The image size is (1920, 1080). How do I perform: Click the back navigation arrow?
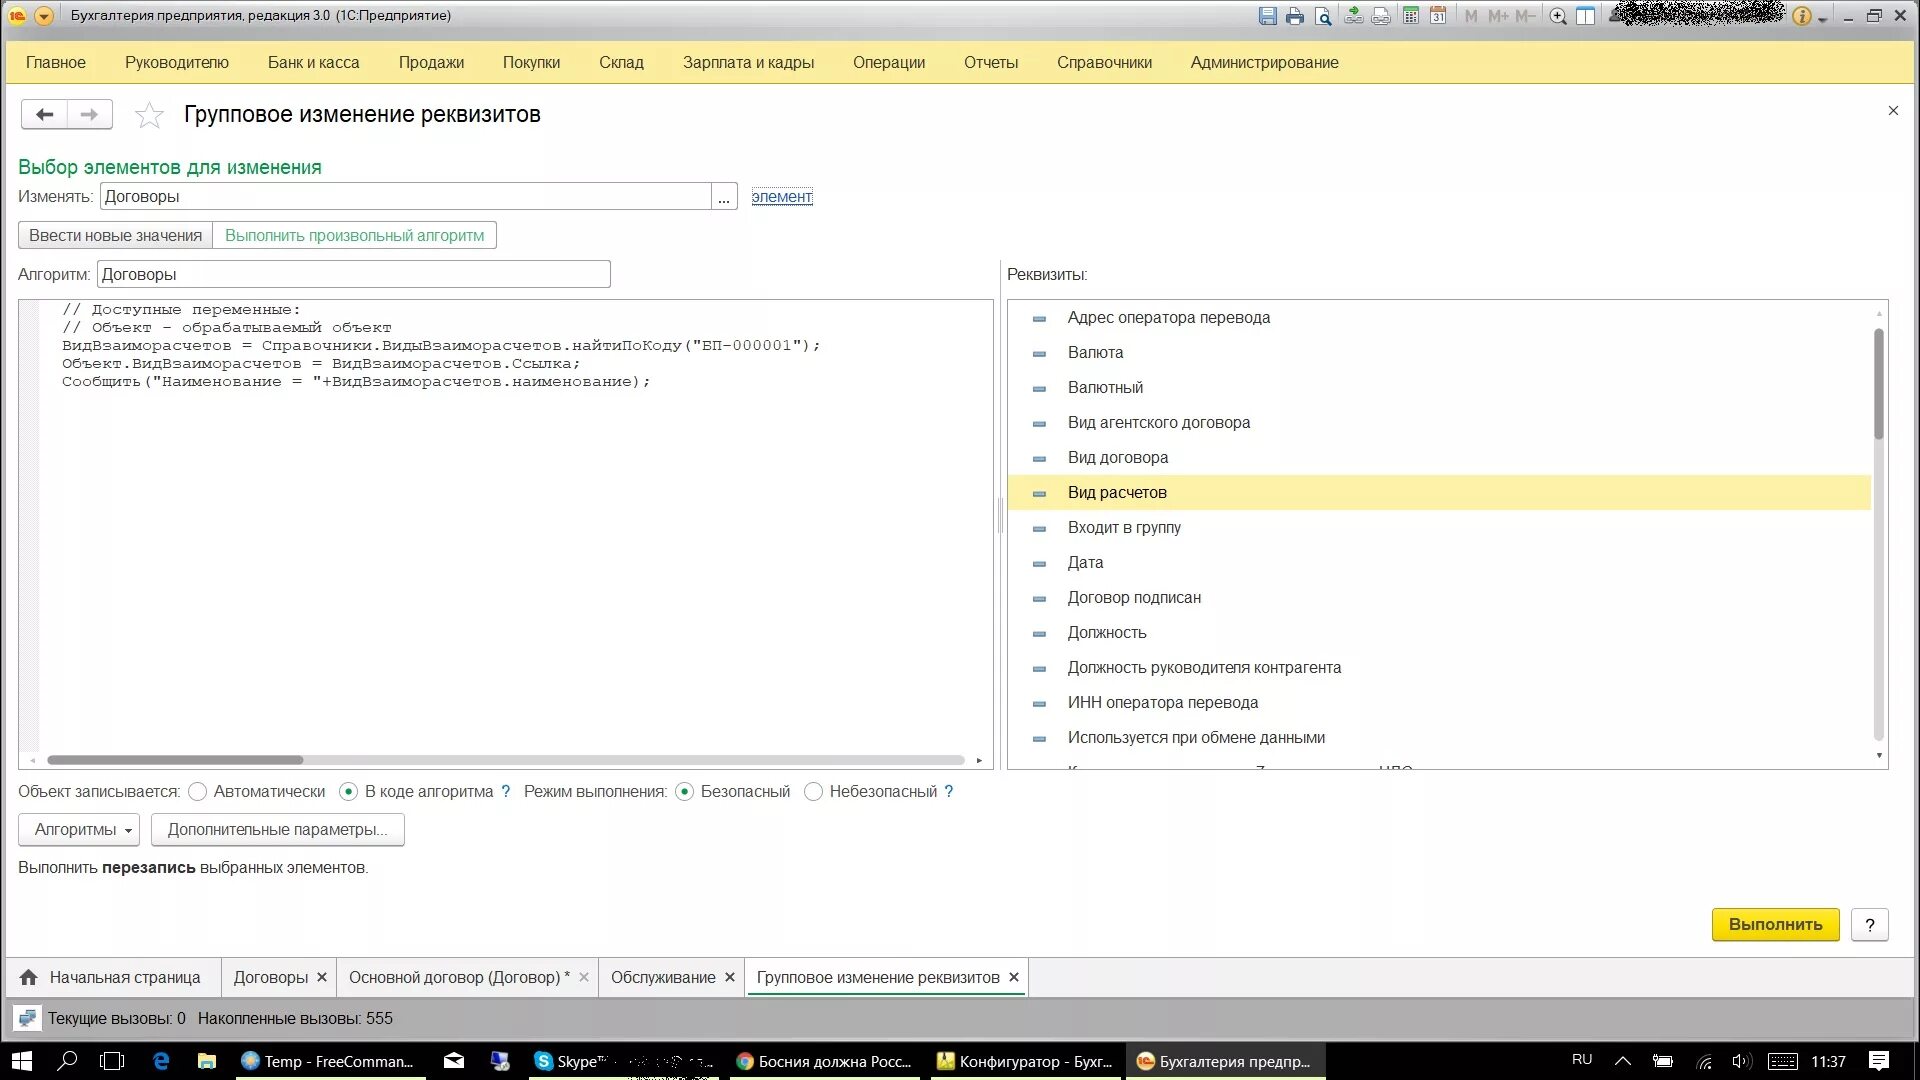click(x=45, y=114)
